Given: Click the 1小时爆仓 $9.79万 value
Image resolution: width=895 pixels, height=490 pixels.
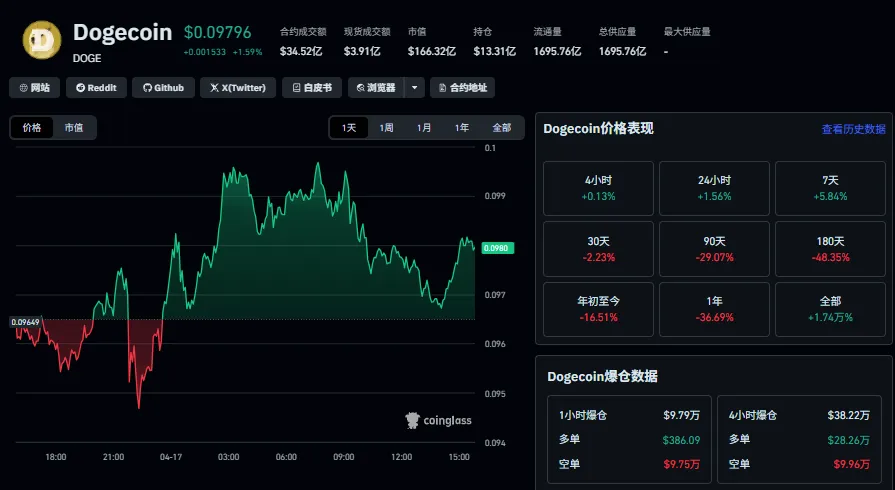Looking at the screenshot, I should (x=682, y=415).
